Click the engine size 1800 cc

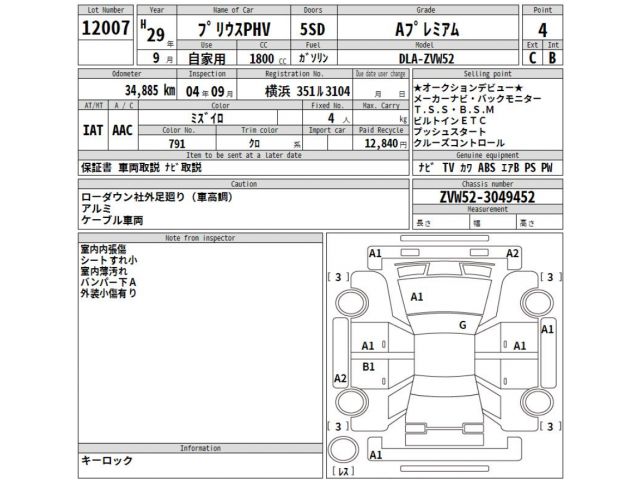click(268, 59)
